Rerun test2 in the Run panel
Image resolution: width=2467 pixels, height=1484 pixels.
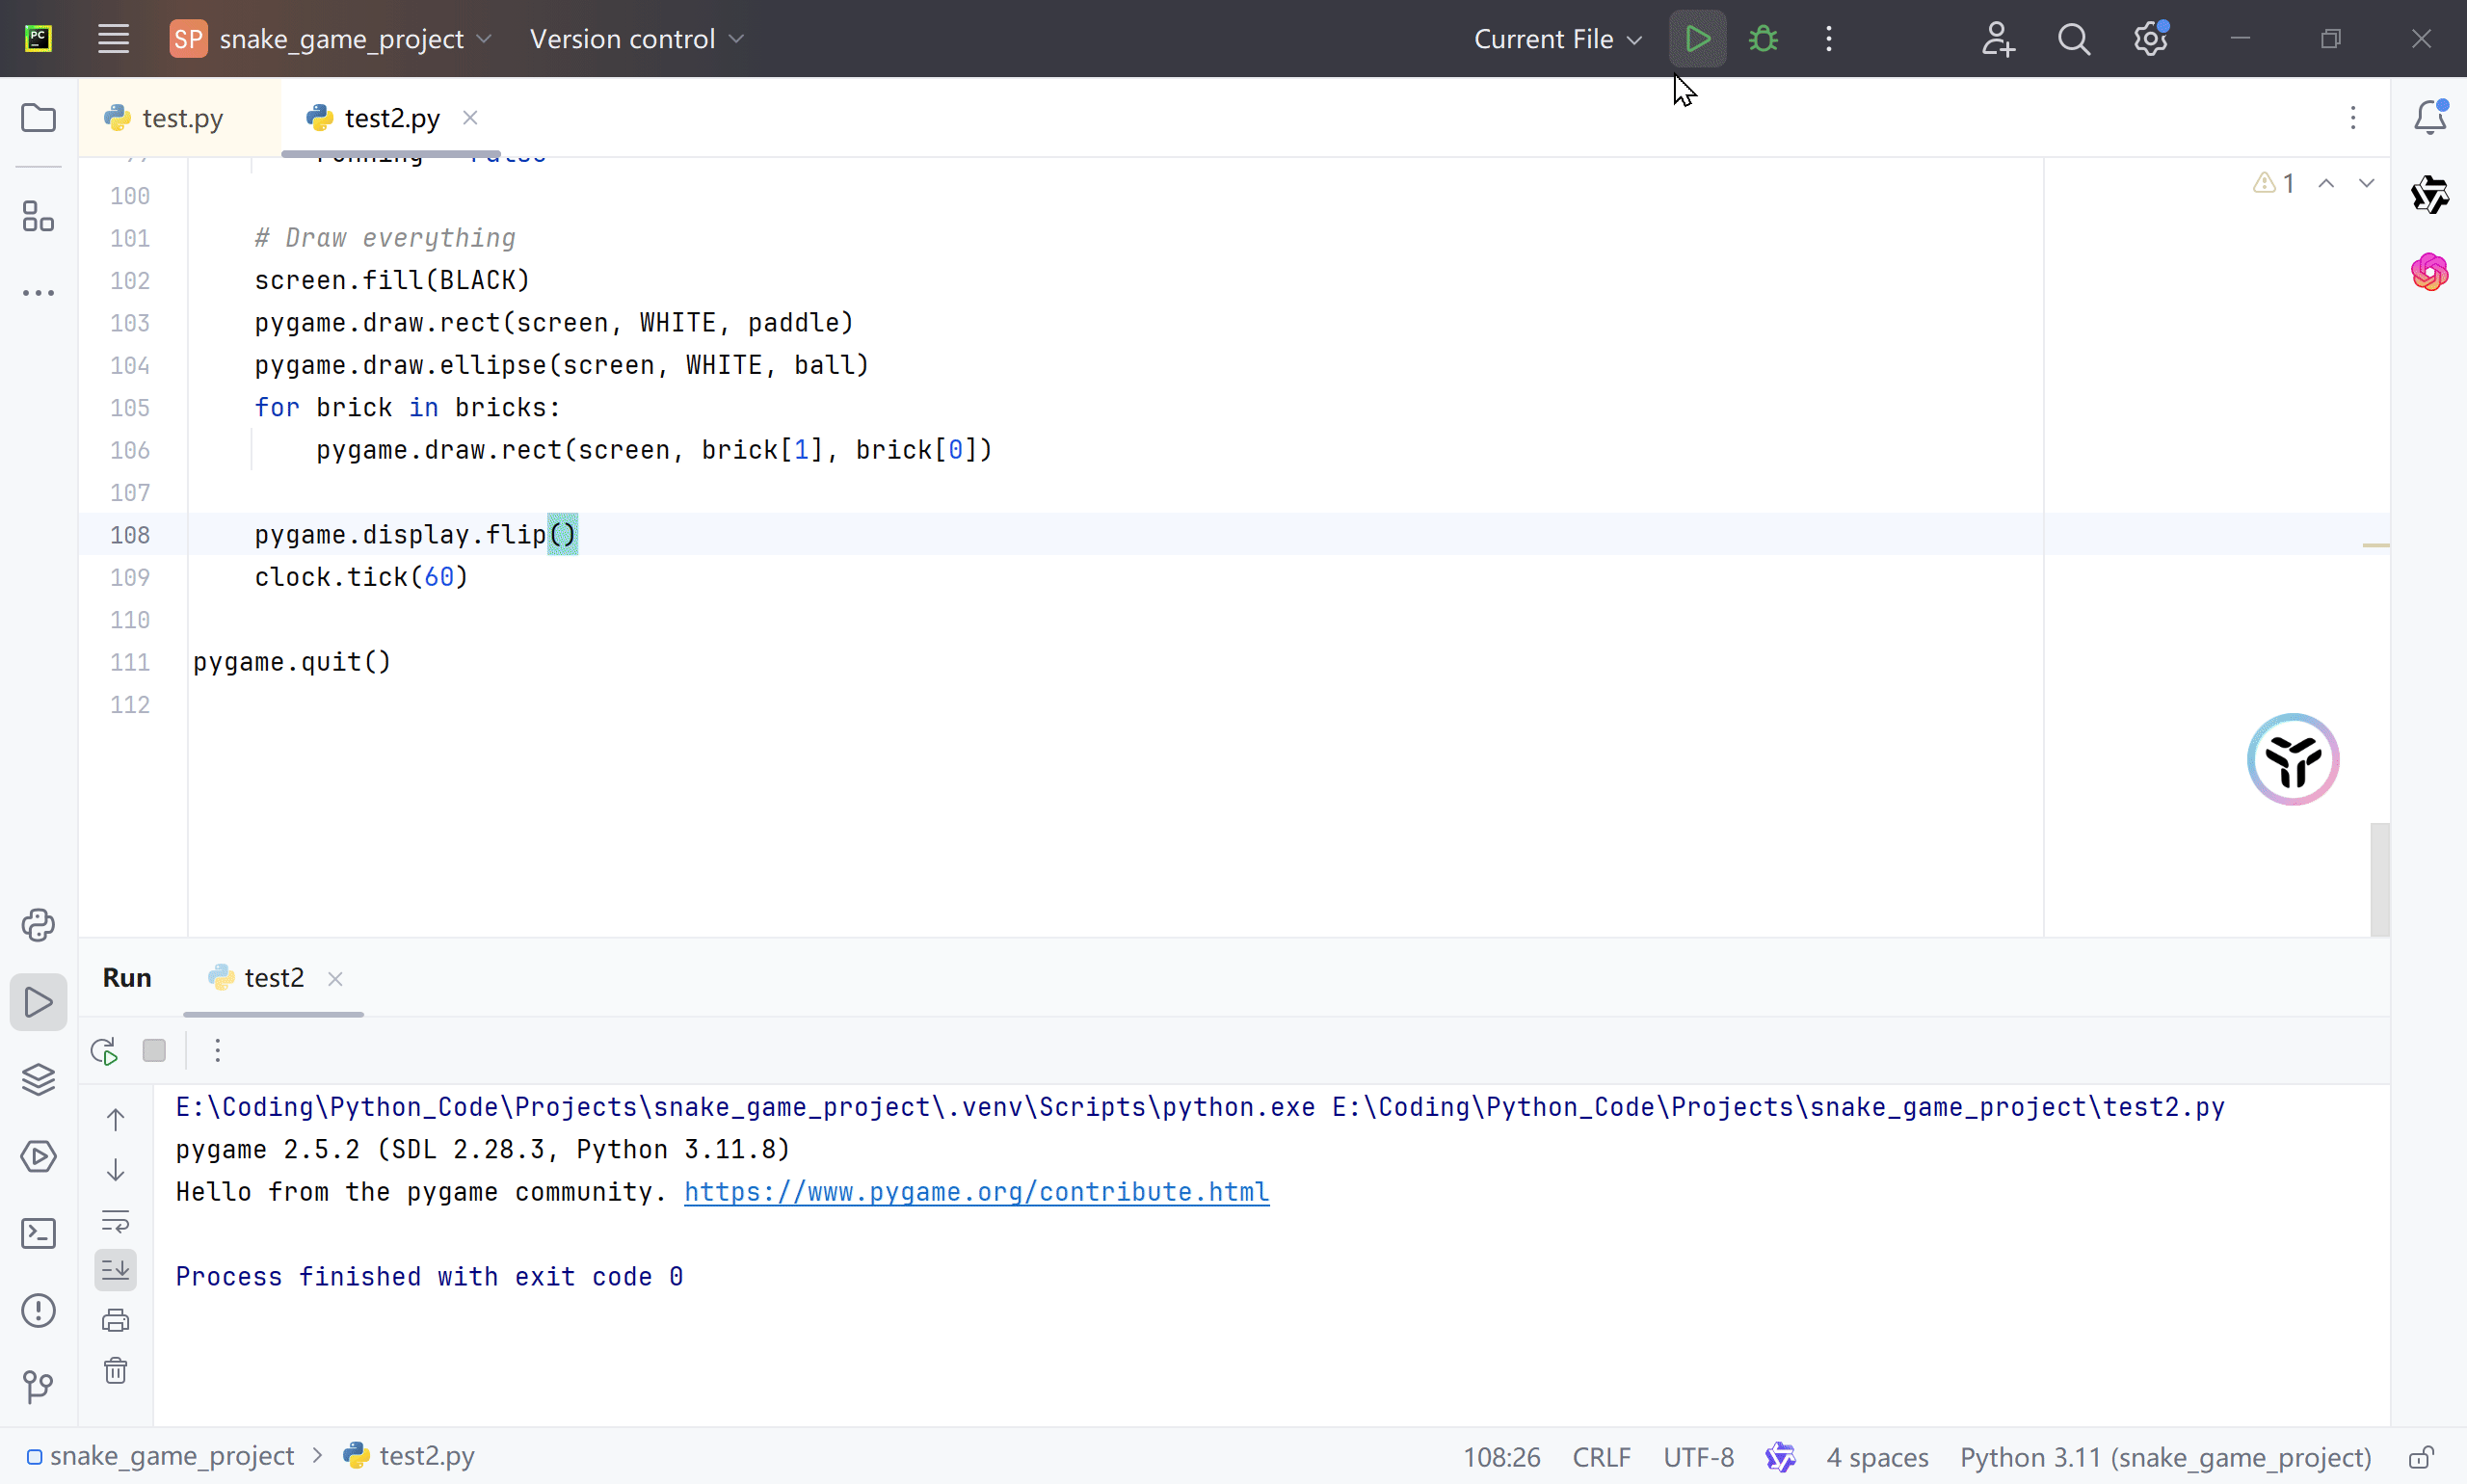coord(104,1051)
